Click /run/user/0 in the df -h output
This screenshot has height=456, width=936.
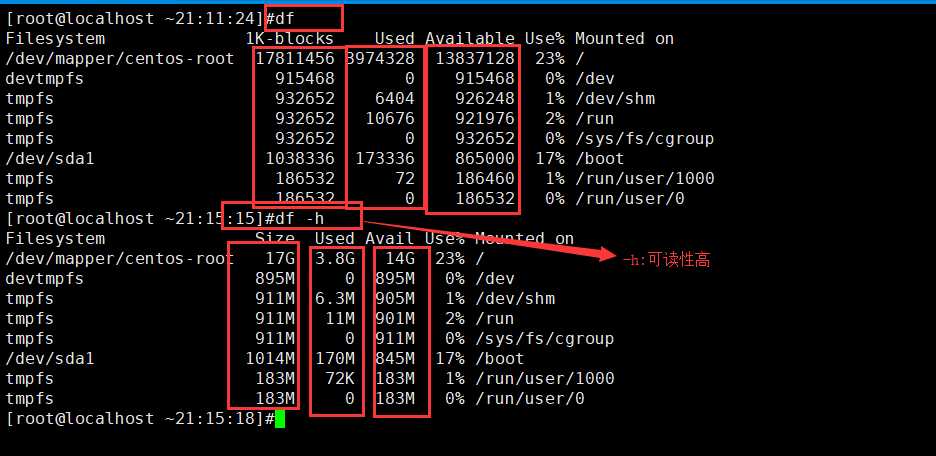[529, 399]
